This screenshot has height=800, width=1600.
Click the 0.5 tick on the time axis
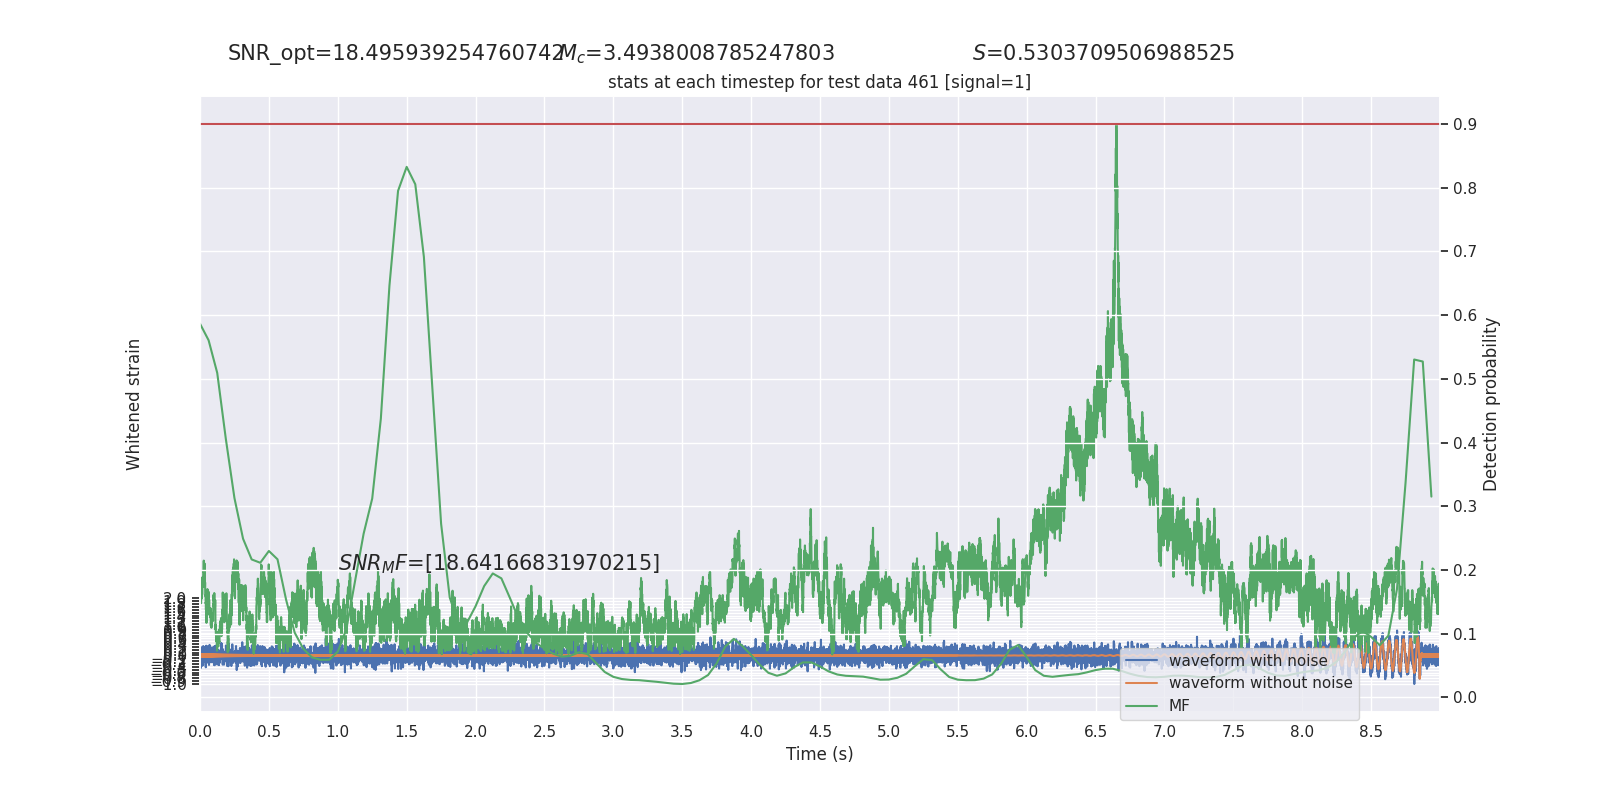click(x=269, y=731)
